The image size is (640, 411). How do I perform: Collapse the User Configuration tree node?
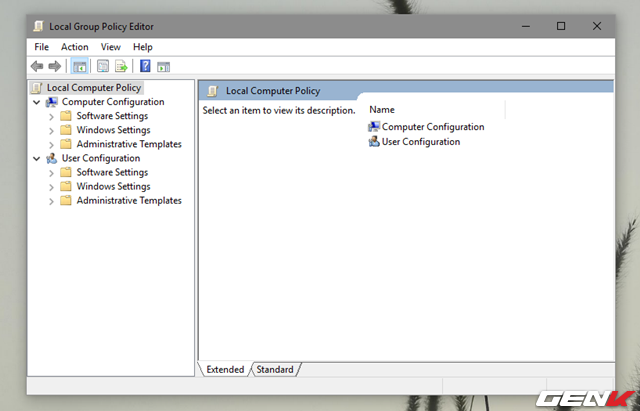37,158
